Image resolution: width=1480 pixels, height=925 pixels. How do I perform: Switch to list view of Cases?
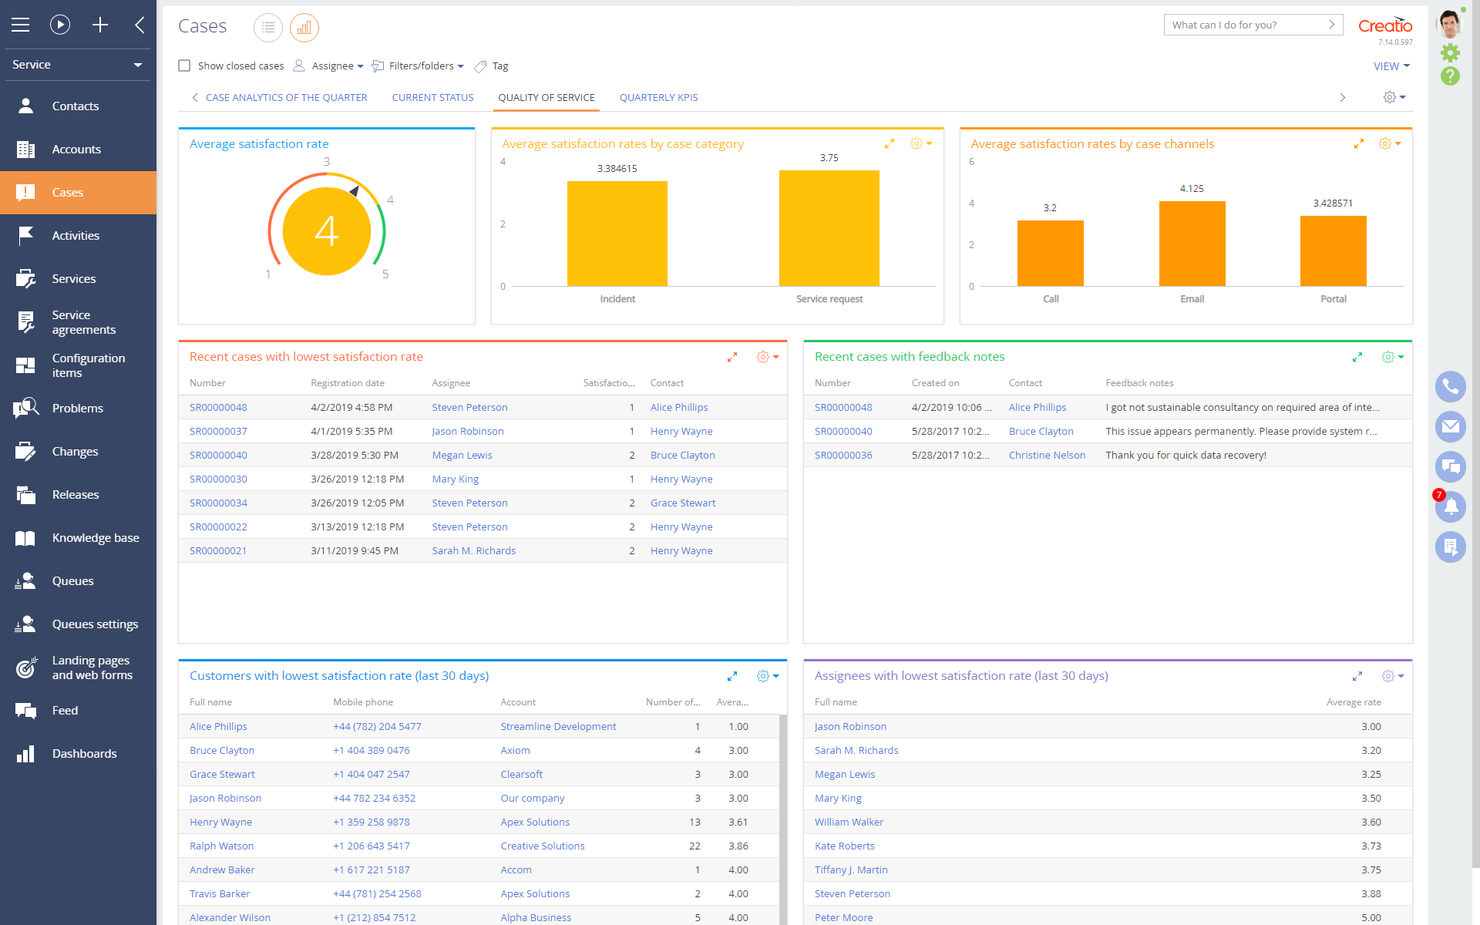click(267, 27)
